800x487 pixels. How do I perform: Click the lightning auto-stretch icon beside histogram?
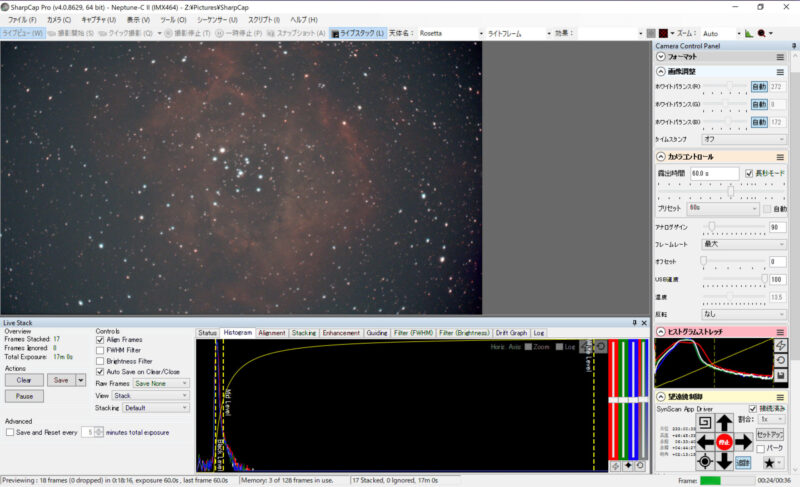click(780, 346)
